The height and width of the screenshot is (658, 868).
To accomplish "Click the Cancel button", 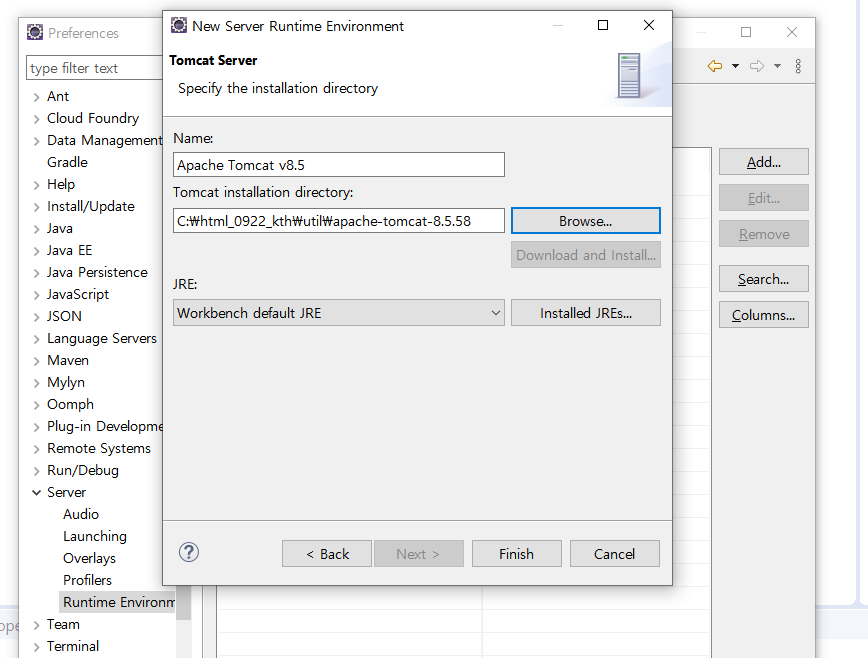I will 614,554.
